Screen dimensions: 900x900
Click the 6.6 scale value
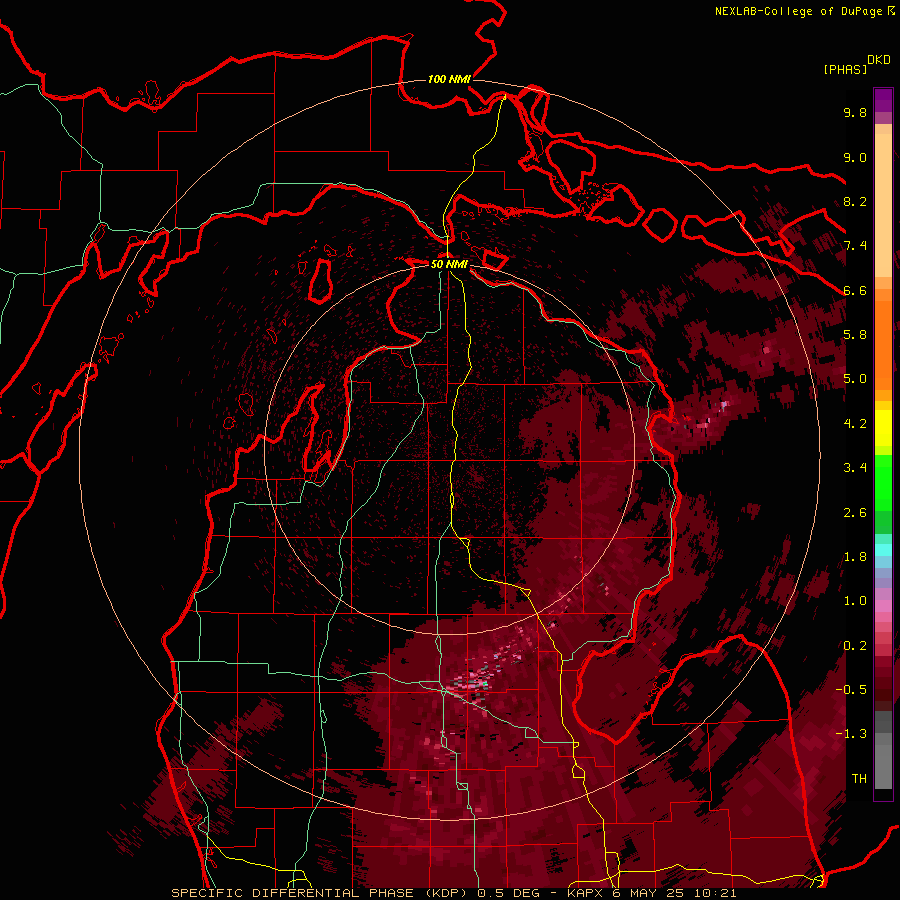tap(855, 290)
